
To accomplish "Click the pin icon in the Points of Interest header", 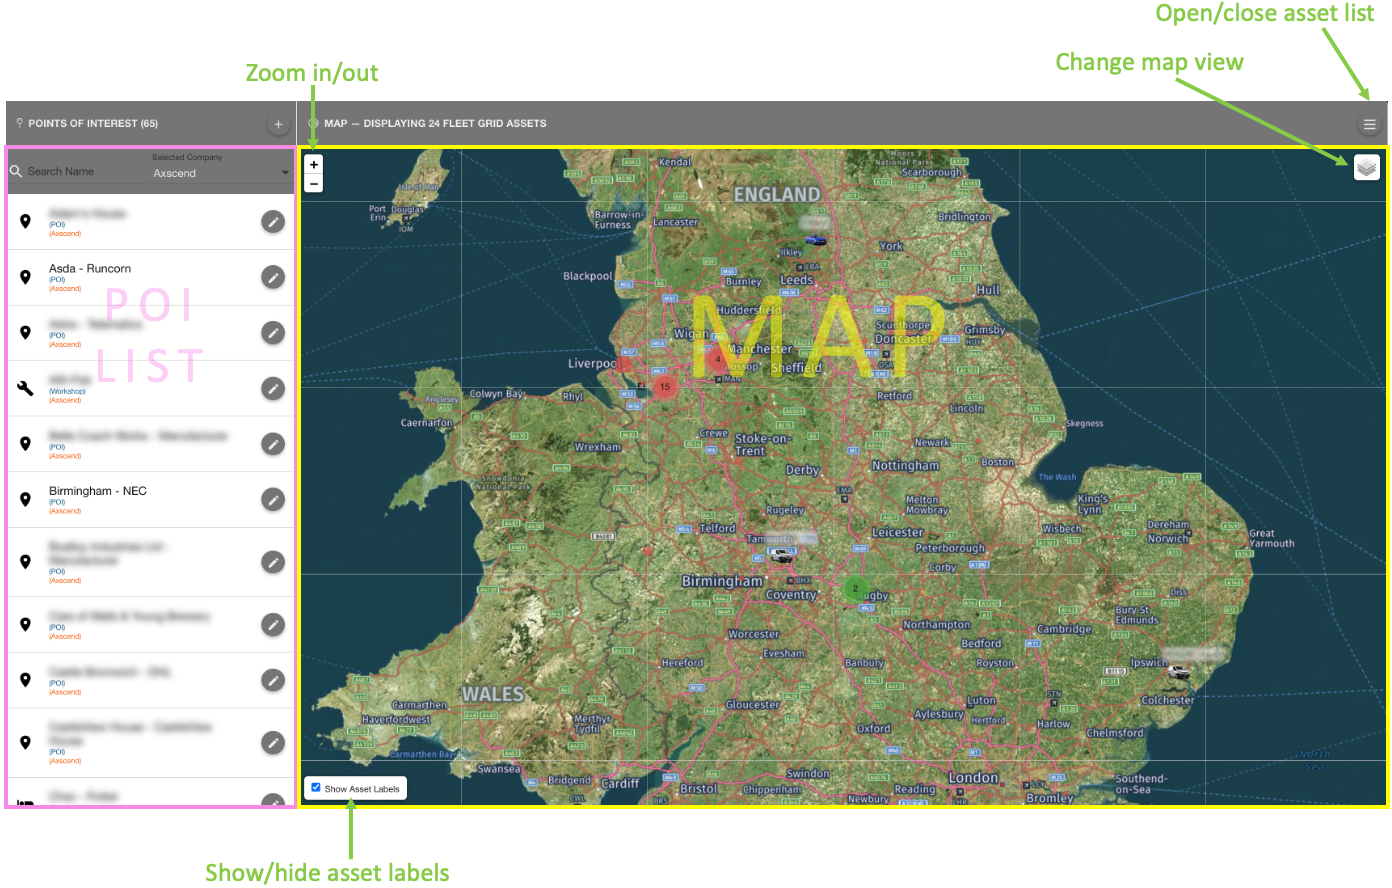I will tap(17, 123).
